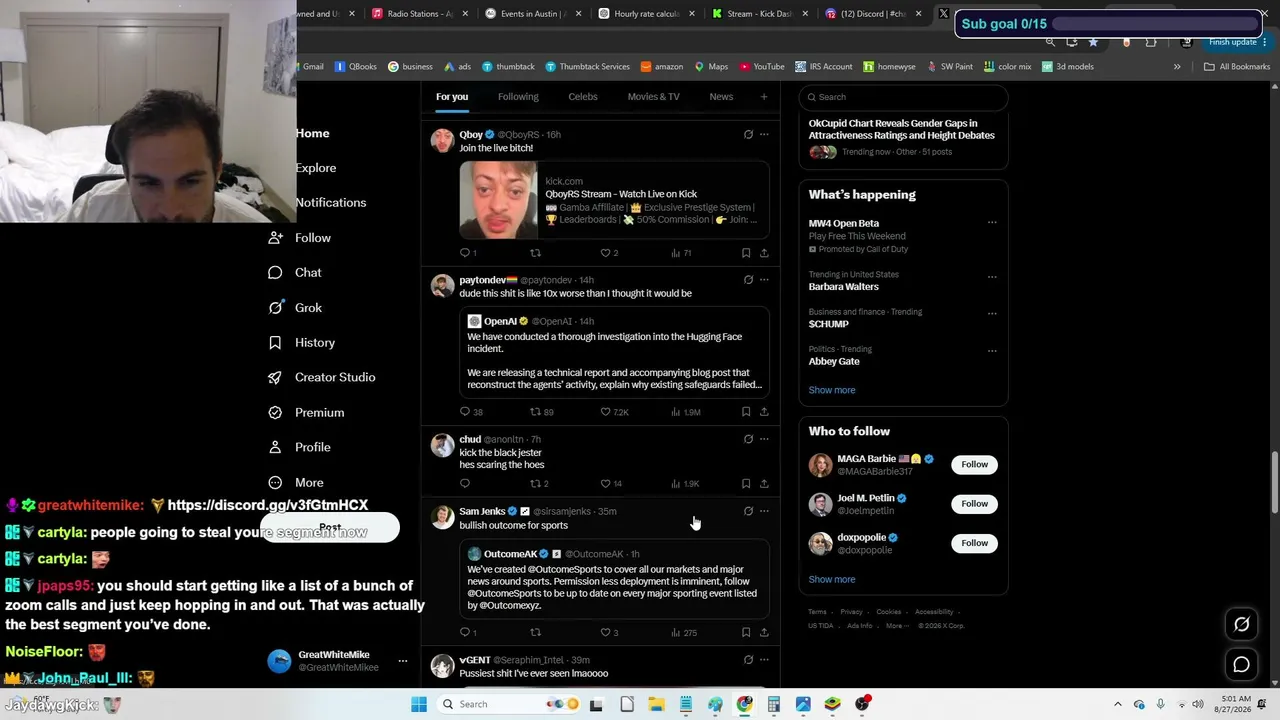Reply to Qboy's post
This screenshot has height=720, width=1280.
pos(465,253)
